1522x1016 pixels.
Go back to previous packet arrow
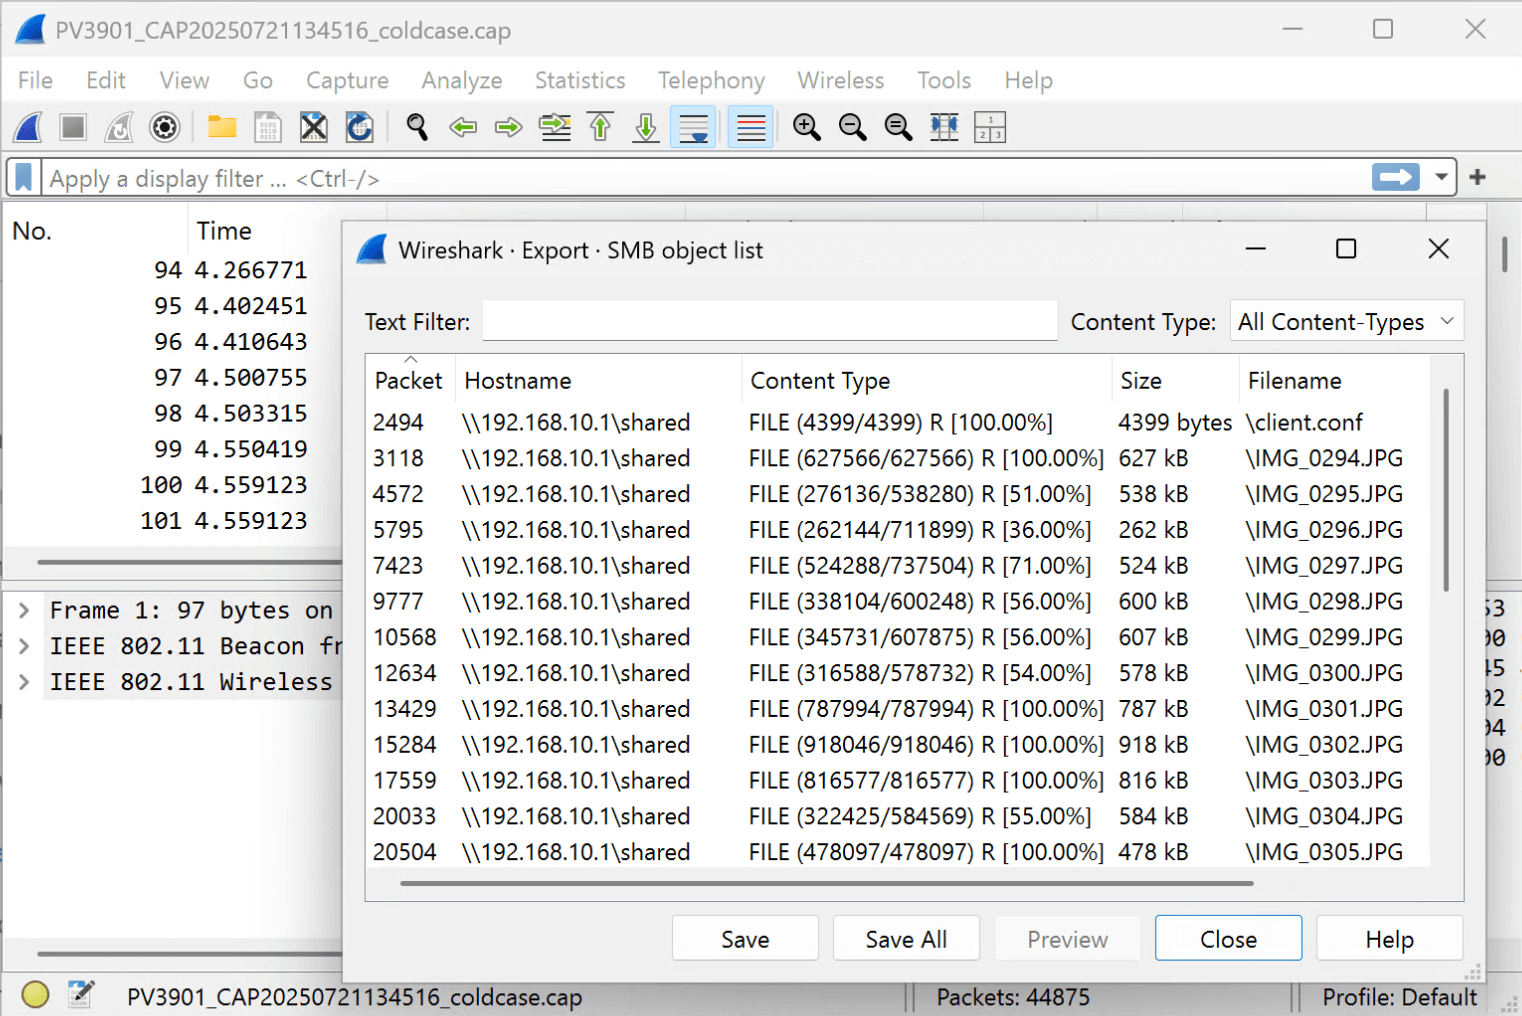463,127
